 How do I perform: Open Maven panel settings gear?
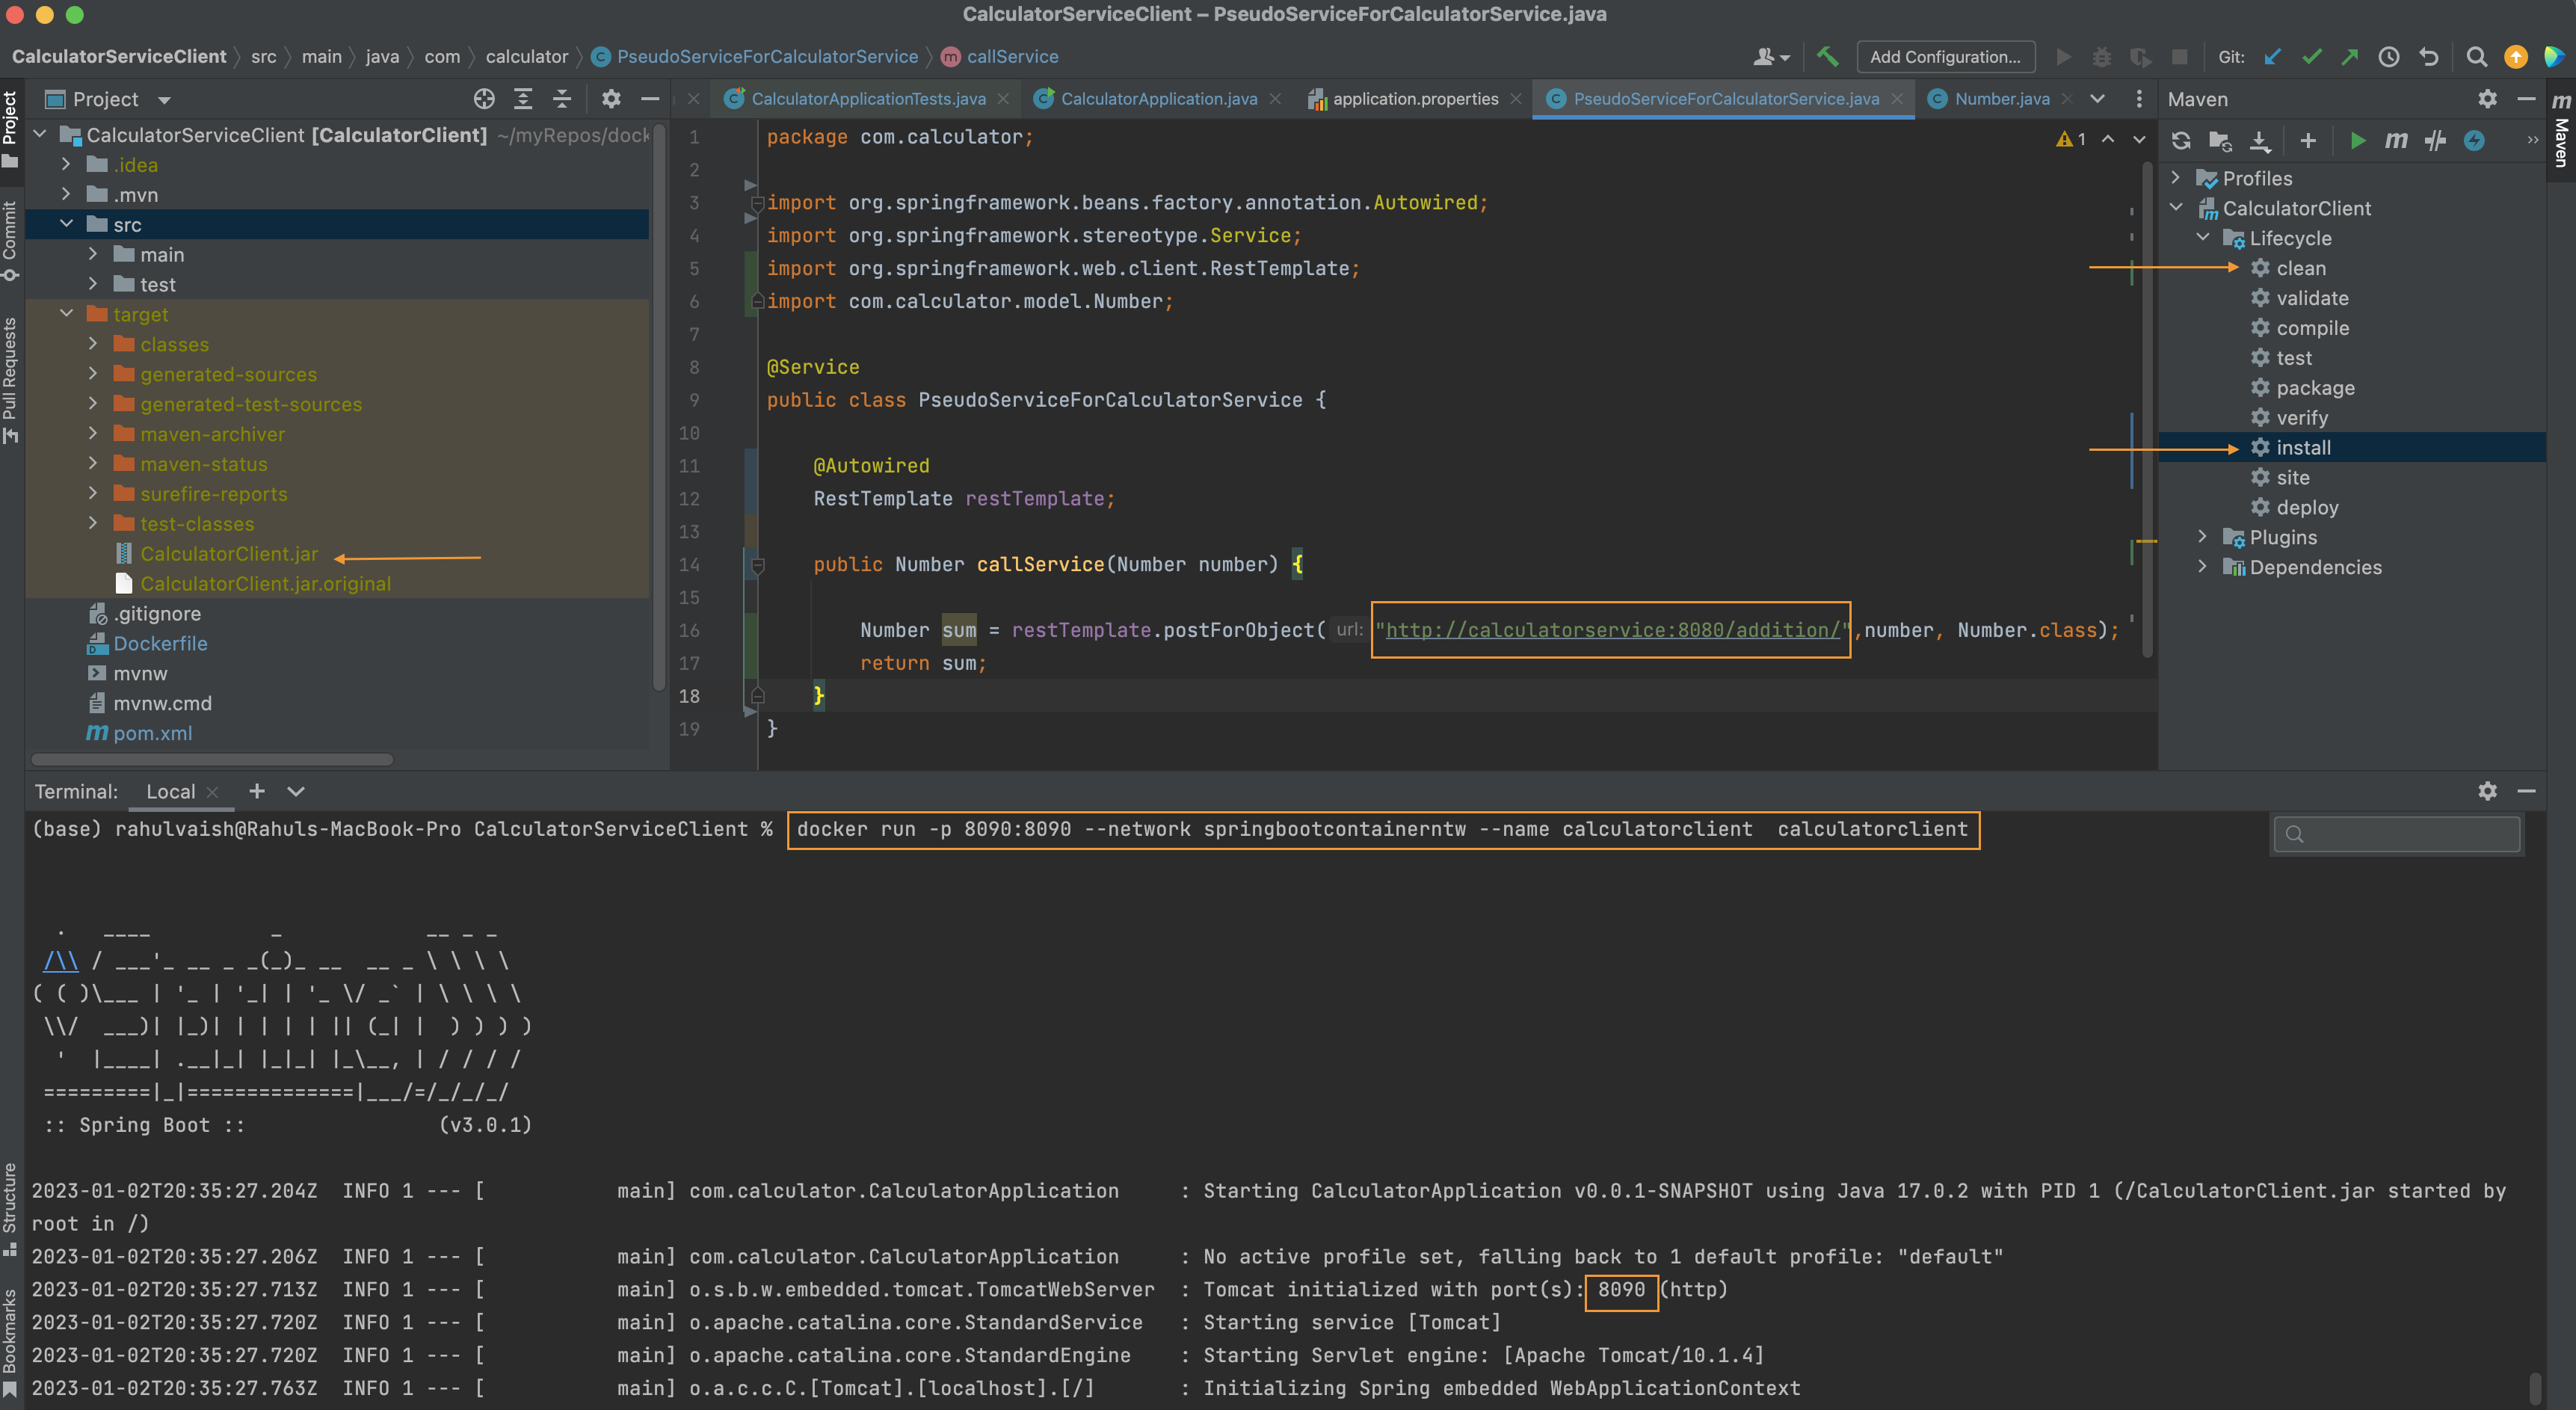coord(2487,99)
